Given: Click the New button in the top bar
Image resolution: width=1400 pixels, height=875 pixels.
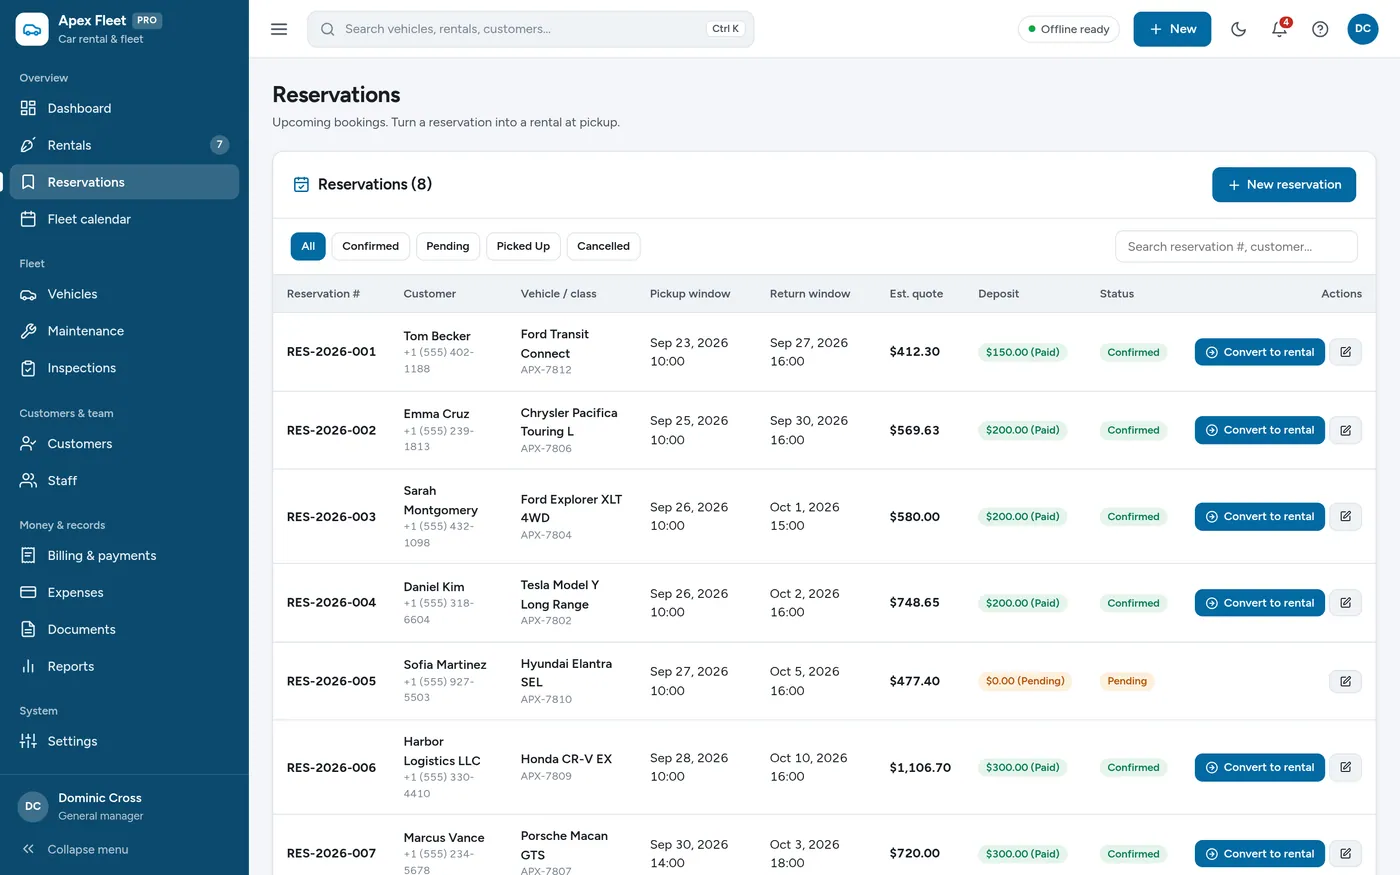Looking at the screenshot, I should pos(1172,29).
